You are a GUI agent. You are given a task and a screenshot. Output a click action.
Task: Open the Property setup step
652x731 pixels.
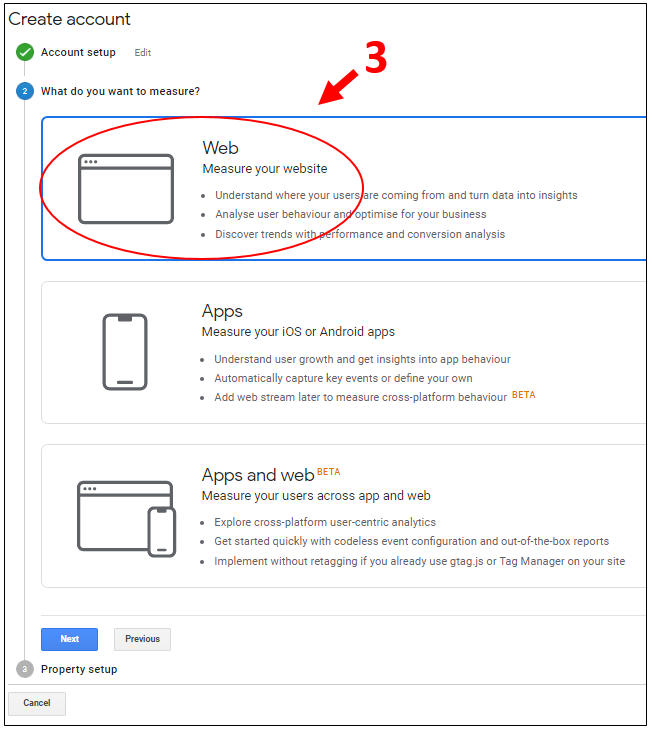point(79,669)
